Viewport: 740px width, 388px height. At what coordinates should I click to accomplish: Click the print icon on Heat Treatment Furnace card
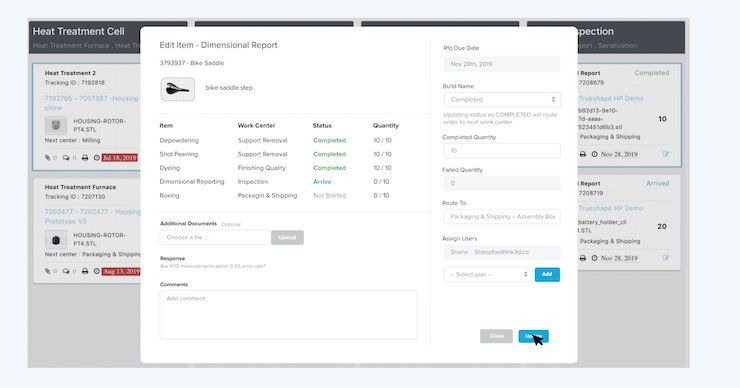point(85,271)
